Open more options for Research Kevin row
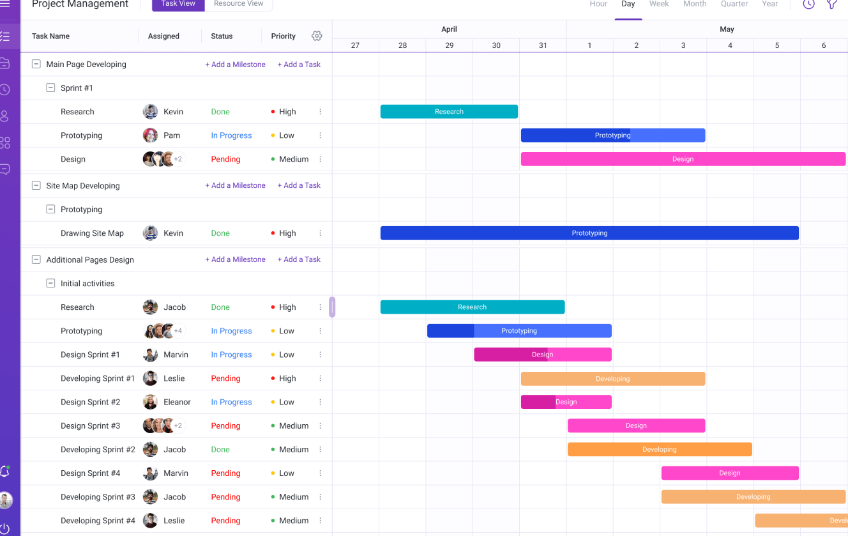 tap(320, 111)
